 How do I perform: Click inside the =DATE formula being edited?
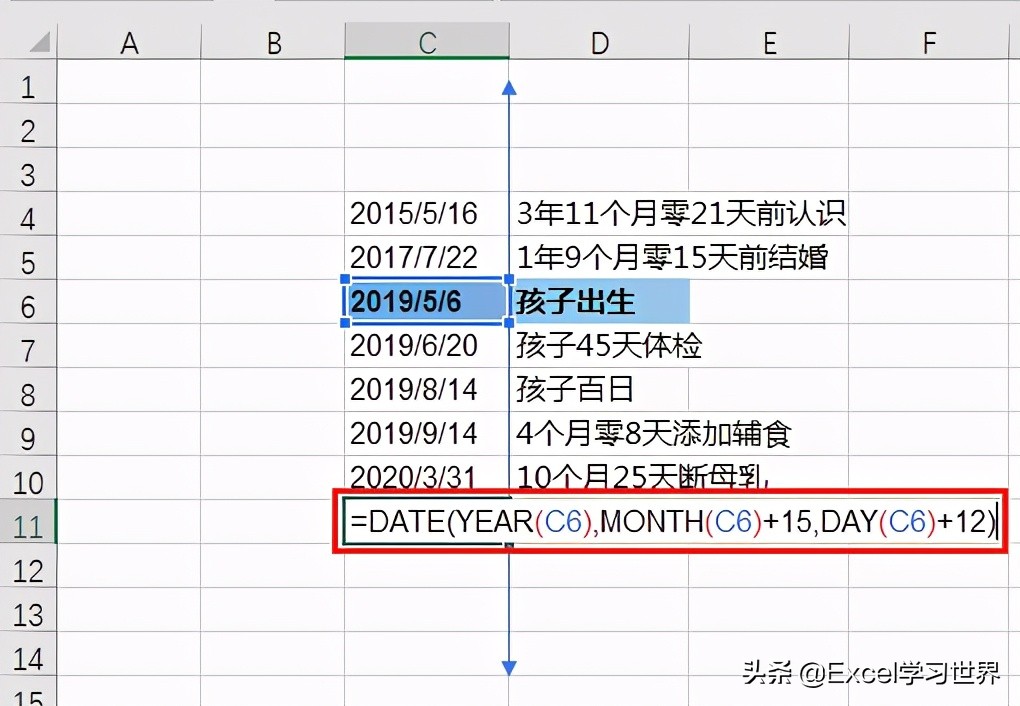point(672,522)
